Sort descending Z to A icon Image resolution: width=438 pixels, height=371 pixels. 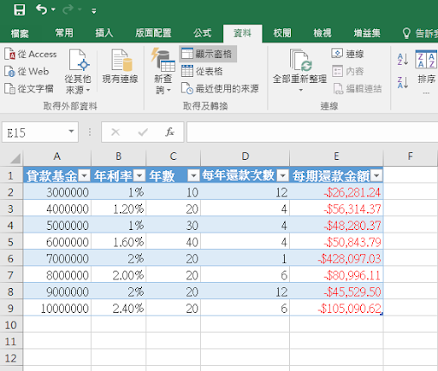(x=403, y=82)
